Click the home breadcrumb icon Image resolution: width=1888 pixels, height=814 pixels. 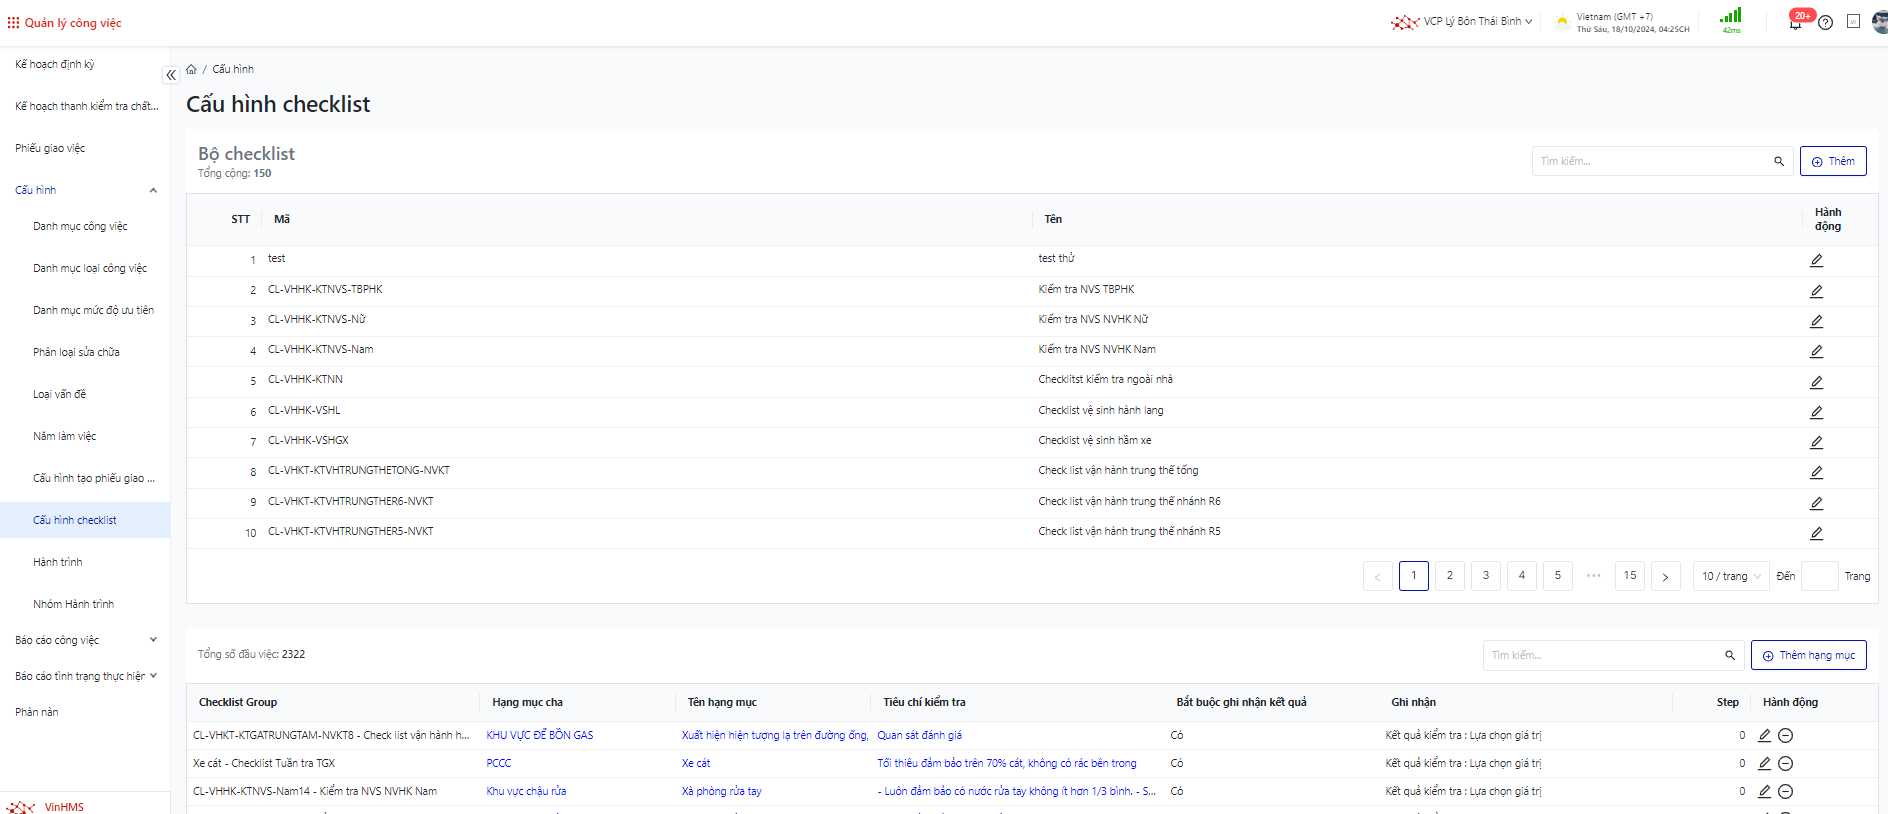pos(191,69)
